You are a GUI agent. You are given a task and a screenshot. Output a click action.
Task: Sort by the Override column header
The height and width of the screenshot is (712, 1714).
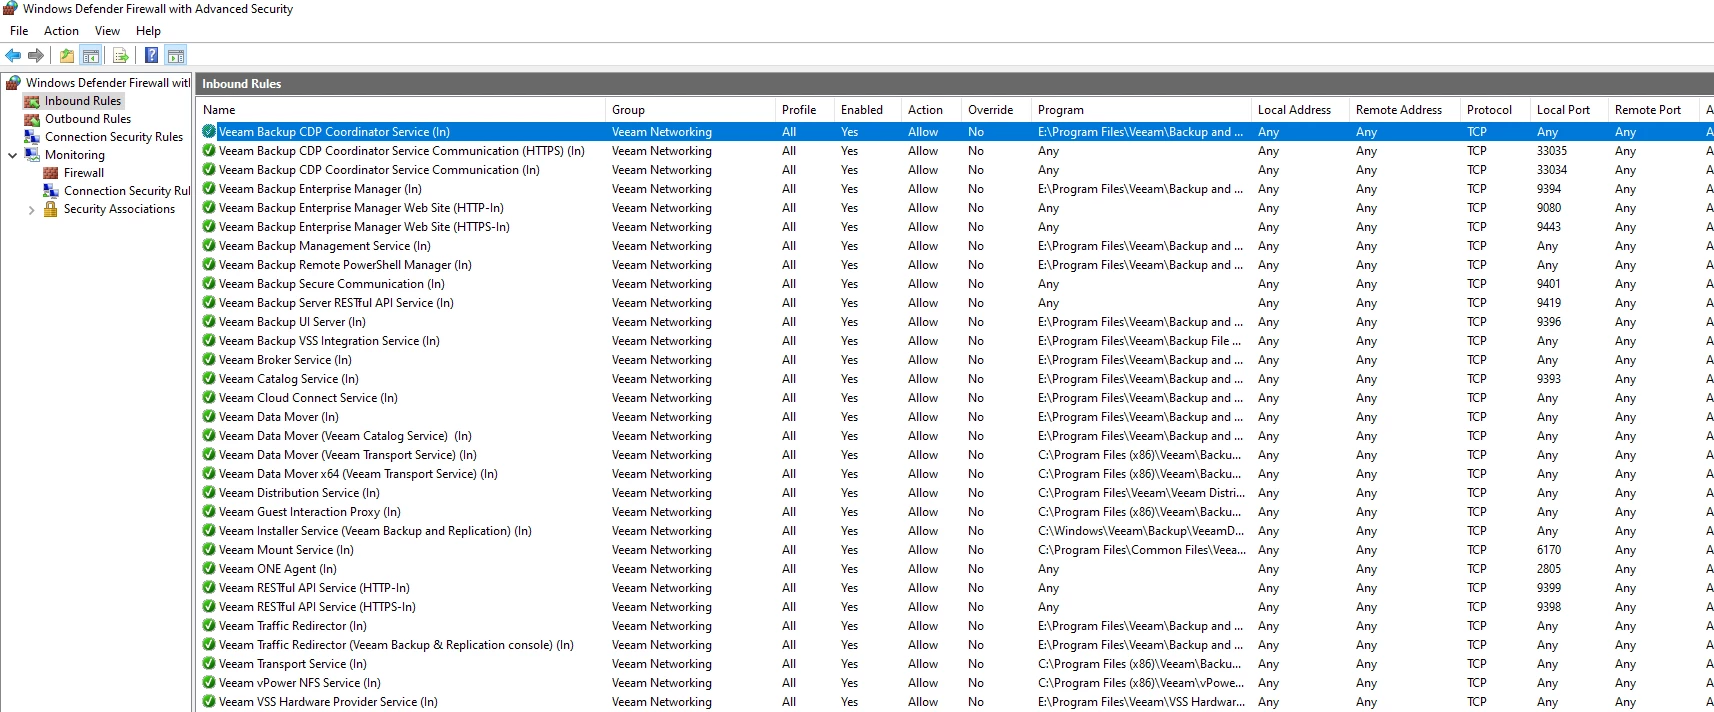pos(996,110)
